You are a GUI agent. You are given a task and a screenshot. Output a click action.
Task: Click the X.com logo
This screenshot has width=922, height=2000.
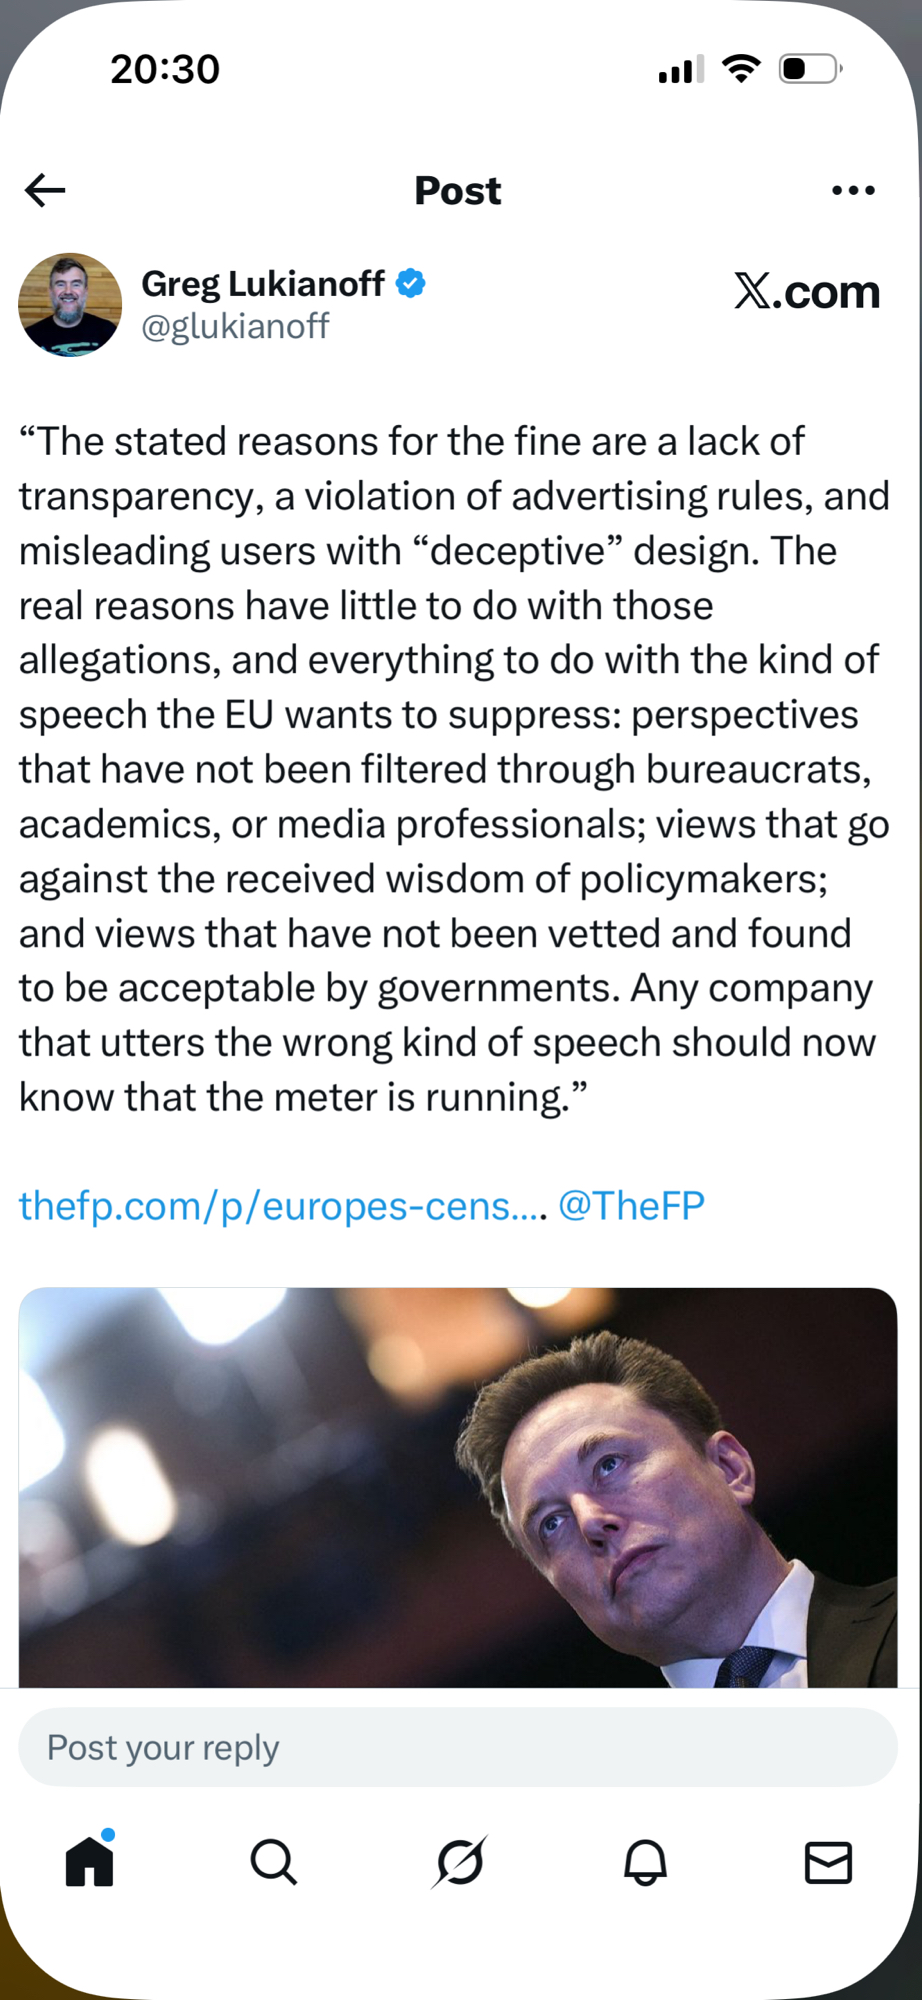pos(807,291)
